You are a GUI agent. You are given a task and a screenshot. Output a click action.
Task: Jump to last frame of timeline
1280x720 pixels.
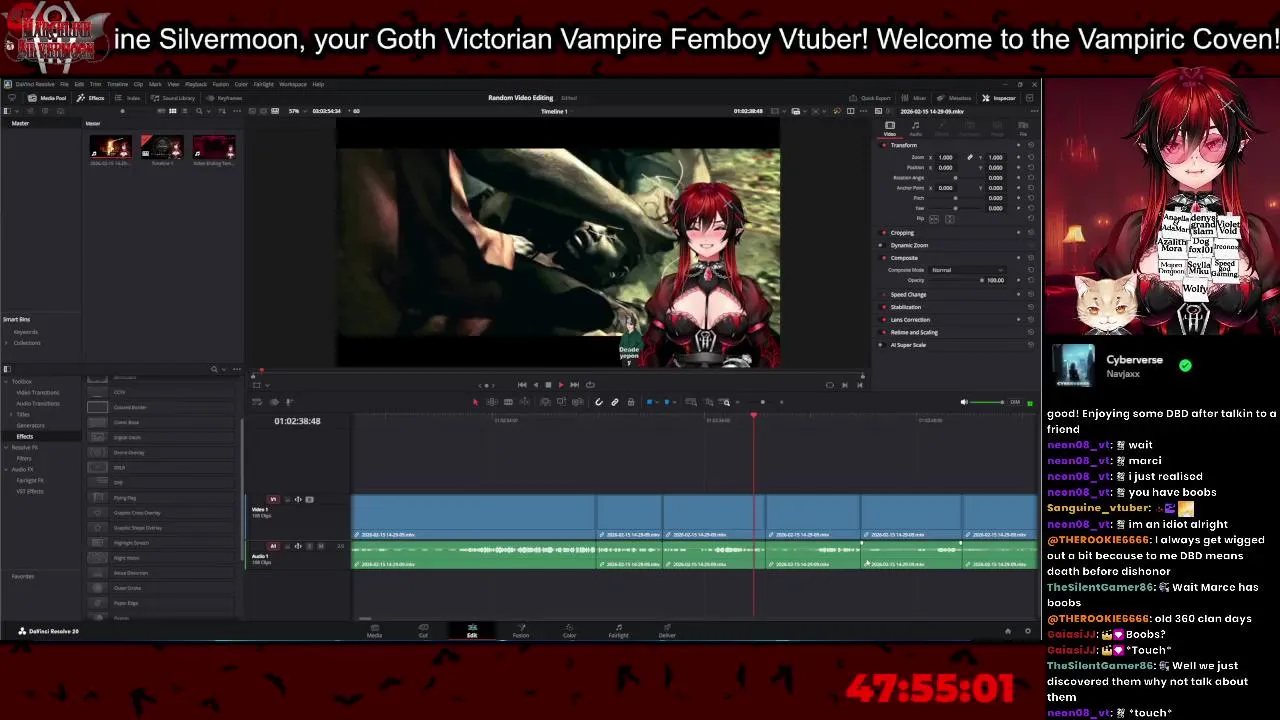(x=574, y=384)
